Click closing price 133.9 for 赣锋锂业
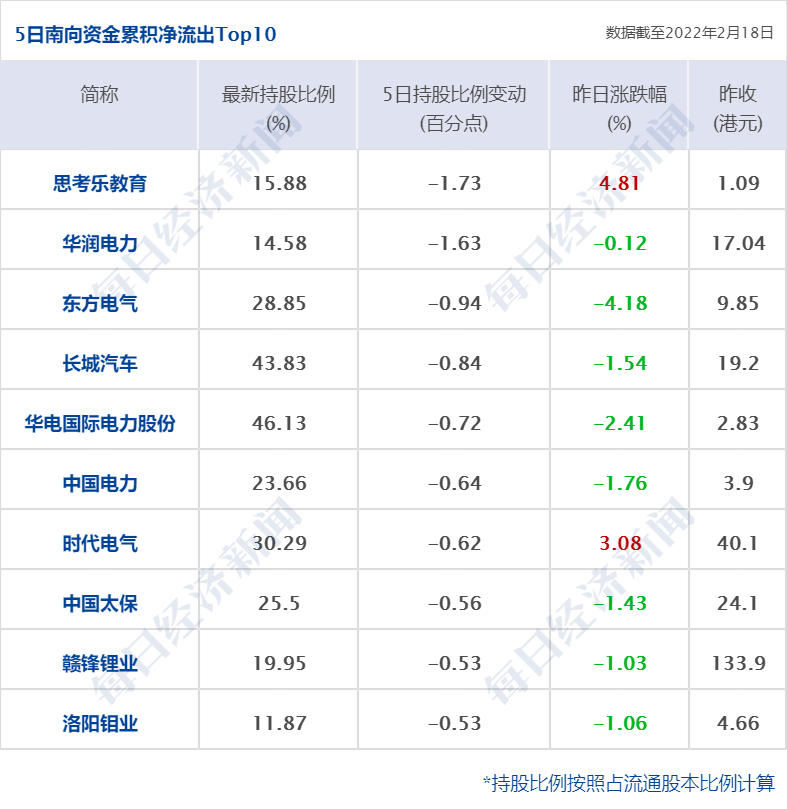The image size is (787, 809). [x=738, y=664]
